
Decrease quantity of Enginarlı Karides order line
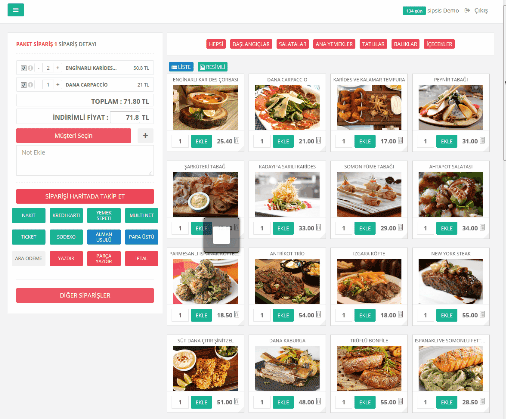(39, 68)
